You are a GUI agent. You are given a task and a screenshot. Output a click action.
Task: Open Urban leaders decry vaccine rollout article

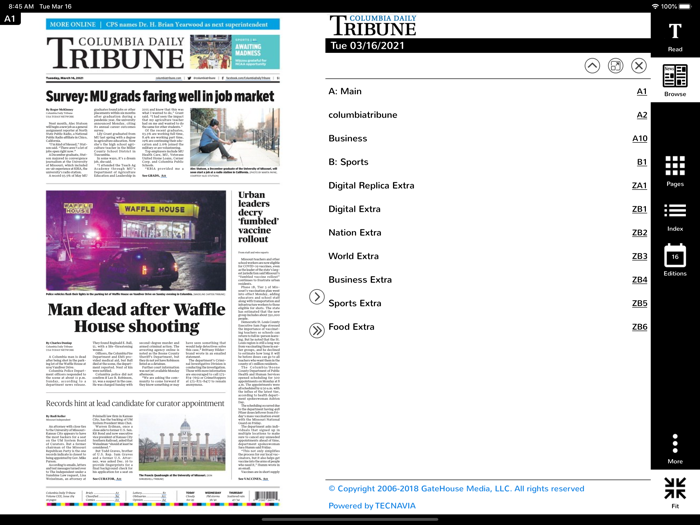pos(258,217)
